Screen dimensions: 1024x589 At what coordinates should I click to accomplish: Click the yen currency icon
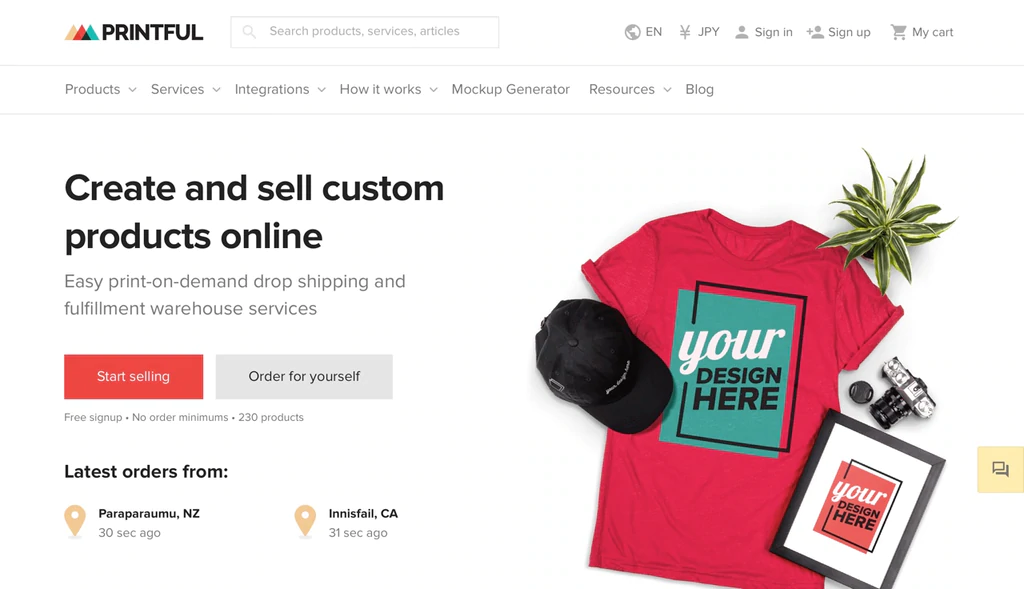[x=685, y=32]
